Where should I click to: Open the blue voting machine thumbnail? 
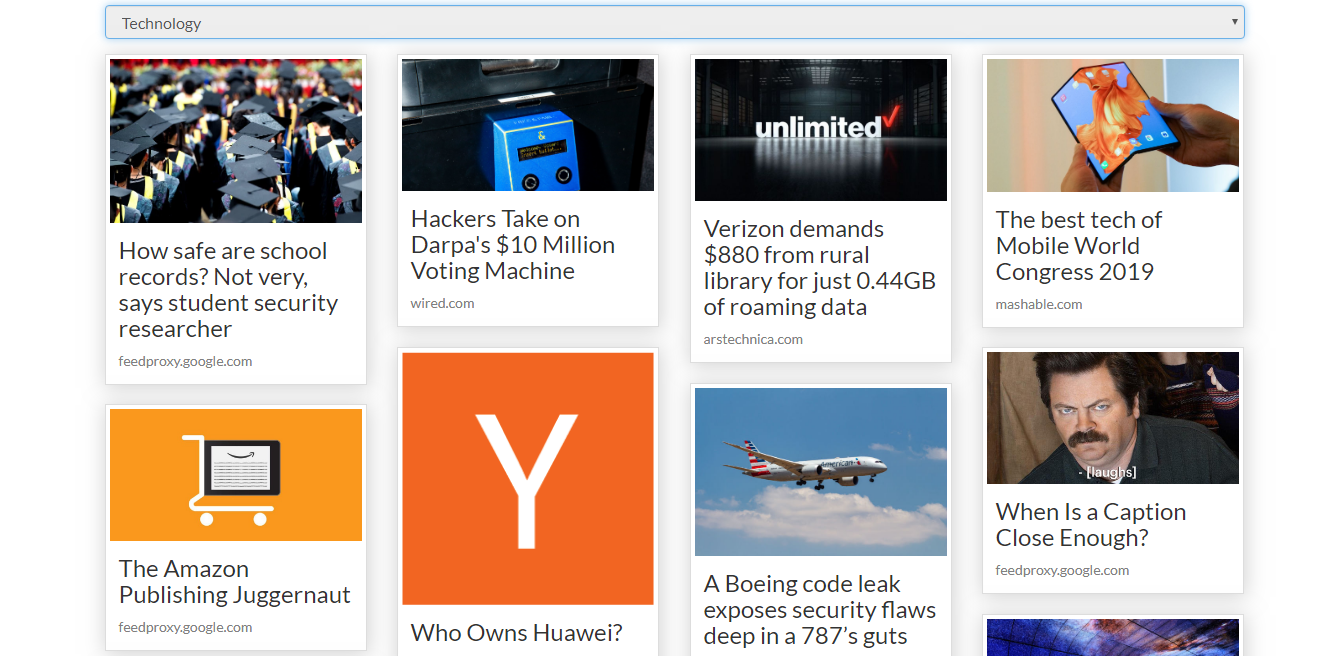(528, 125)
